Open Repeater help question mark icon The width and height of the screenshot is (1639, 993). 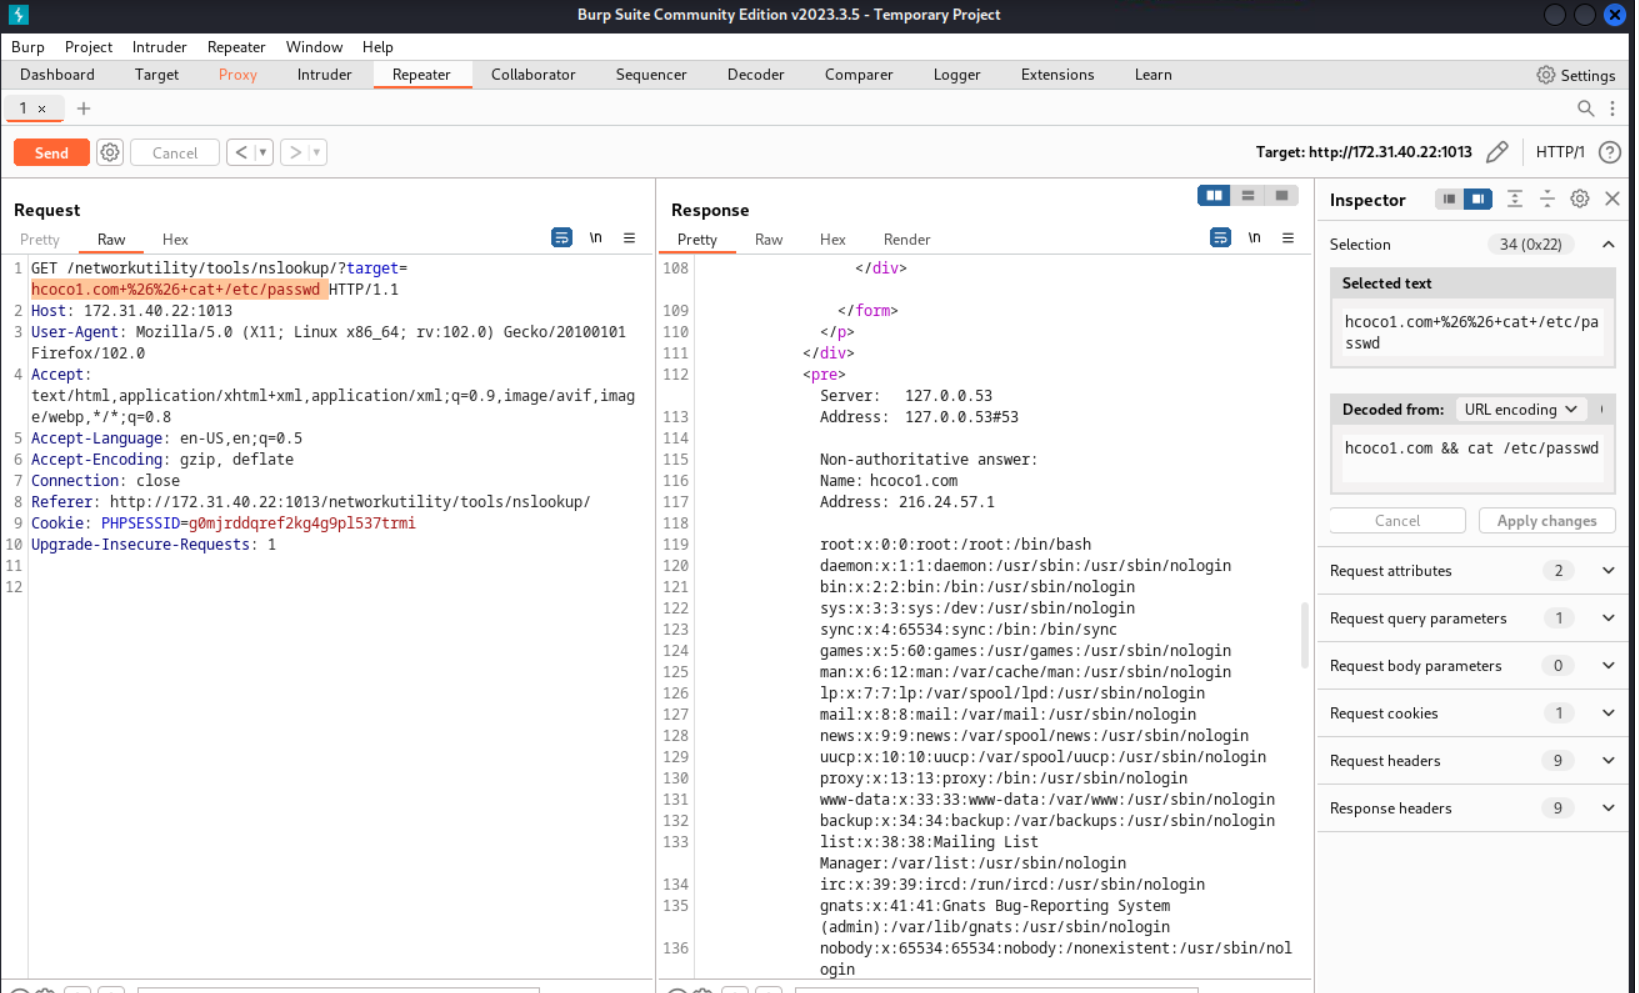pyautogui.click(x=1610, y=152)
